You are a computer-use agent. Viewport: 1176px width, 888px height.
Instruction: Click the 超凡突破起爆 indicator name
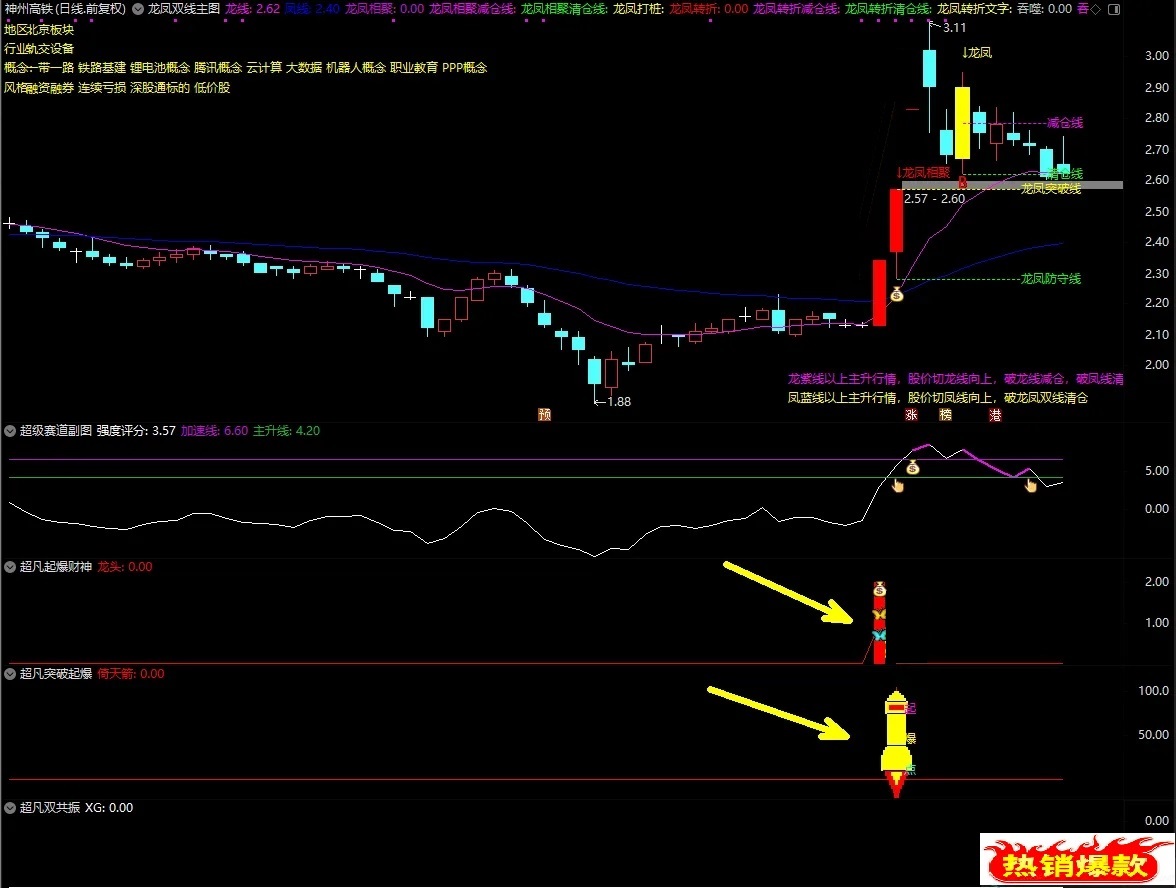56,674
